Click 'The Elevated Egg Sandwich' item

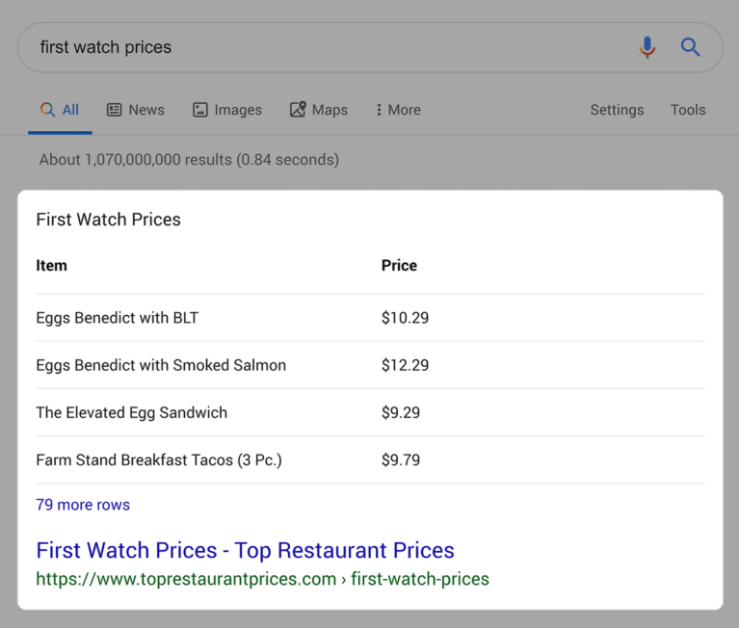132,413
